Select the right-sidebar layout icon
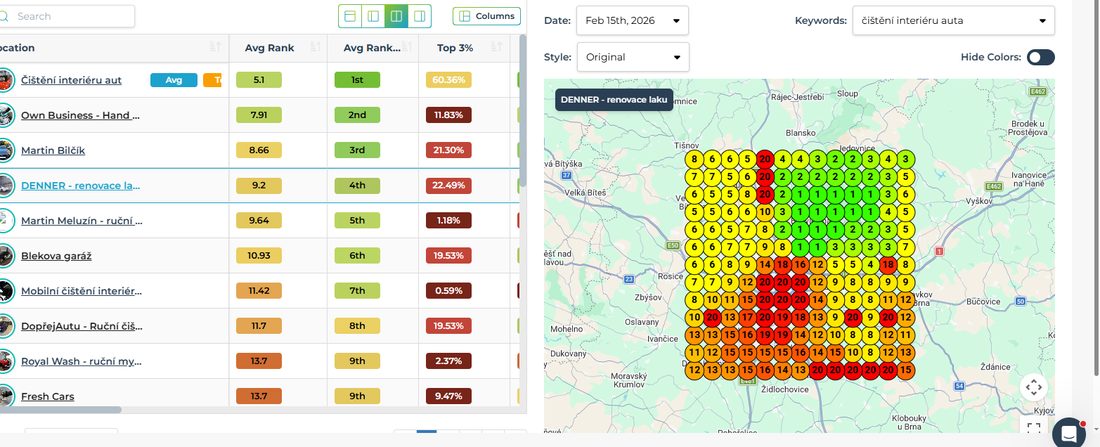The width and height of the screenshot is (1100, 447). tap(420, 16)
